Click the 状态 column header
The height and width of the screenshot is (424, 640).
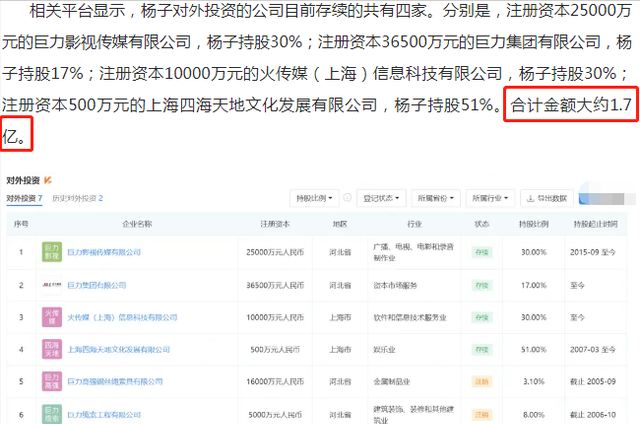(482, 224)
